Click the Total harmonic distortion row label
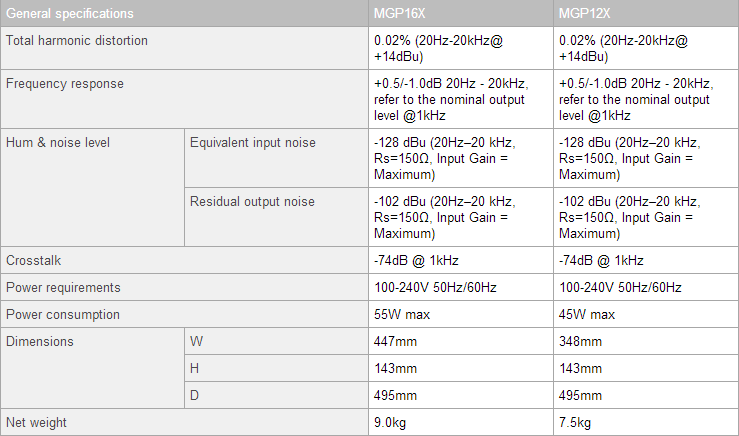Screen dimensions: 739x436 [184, 48]
